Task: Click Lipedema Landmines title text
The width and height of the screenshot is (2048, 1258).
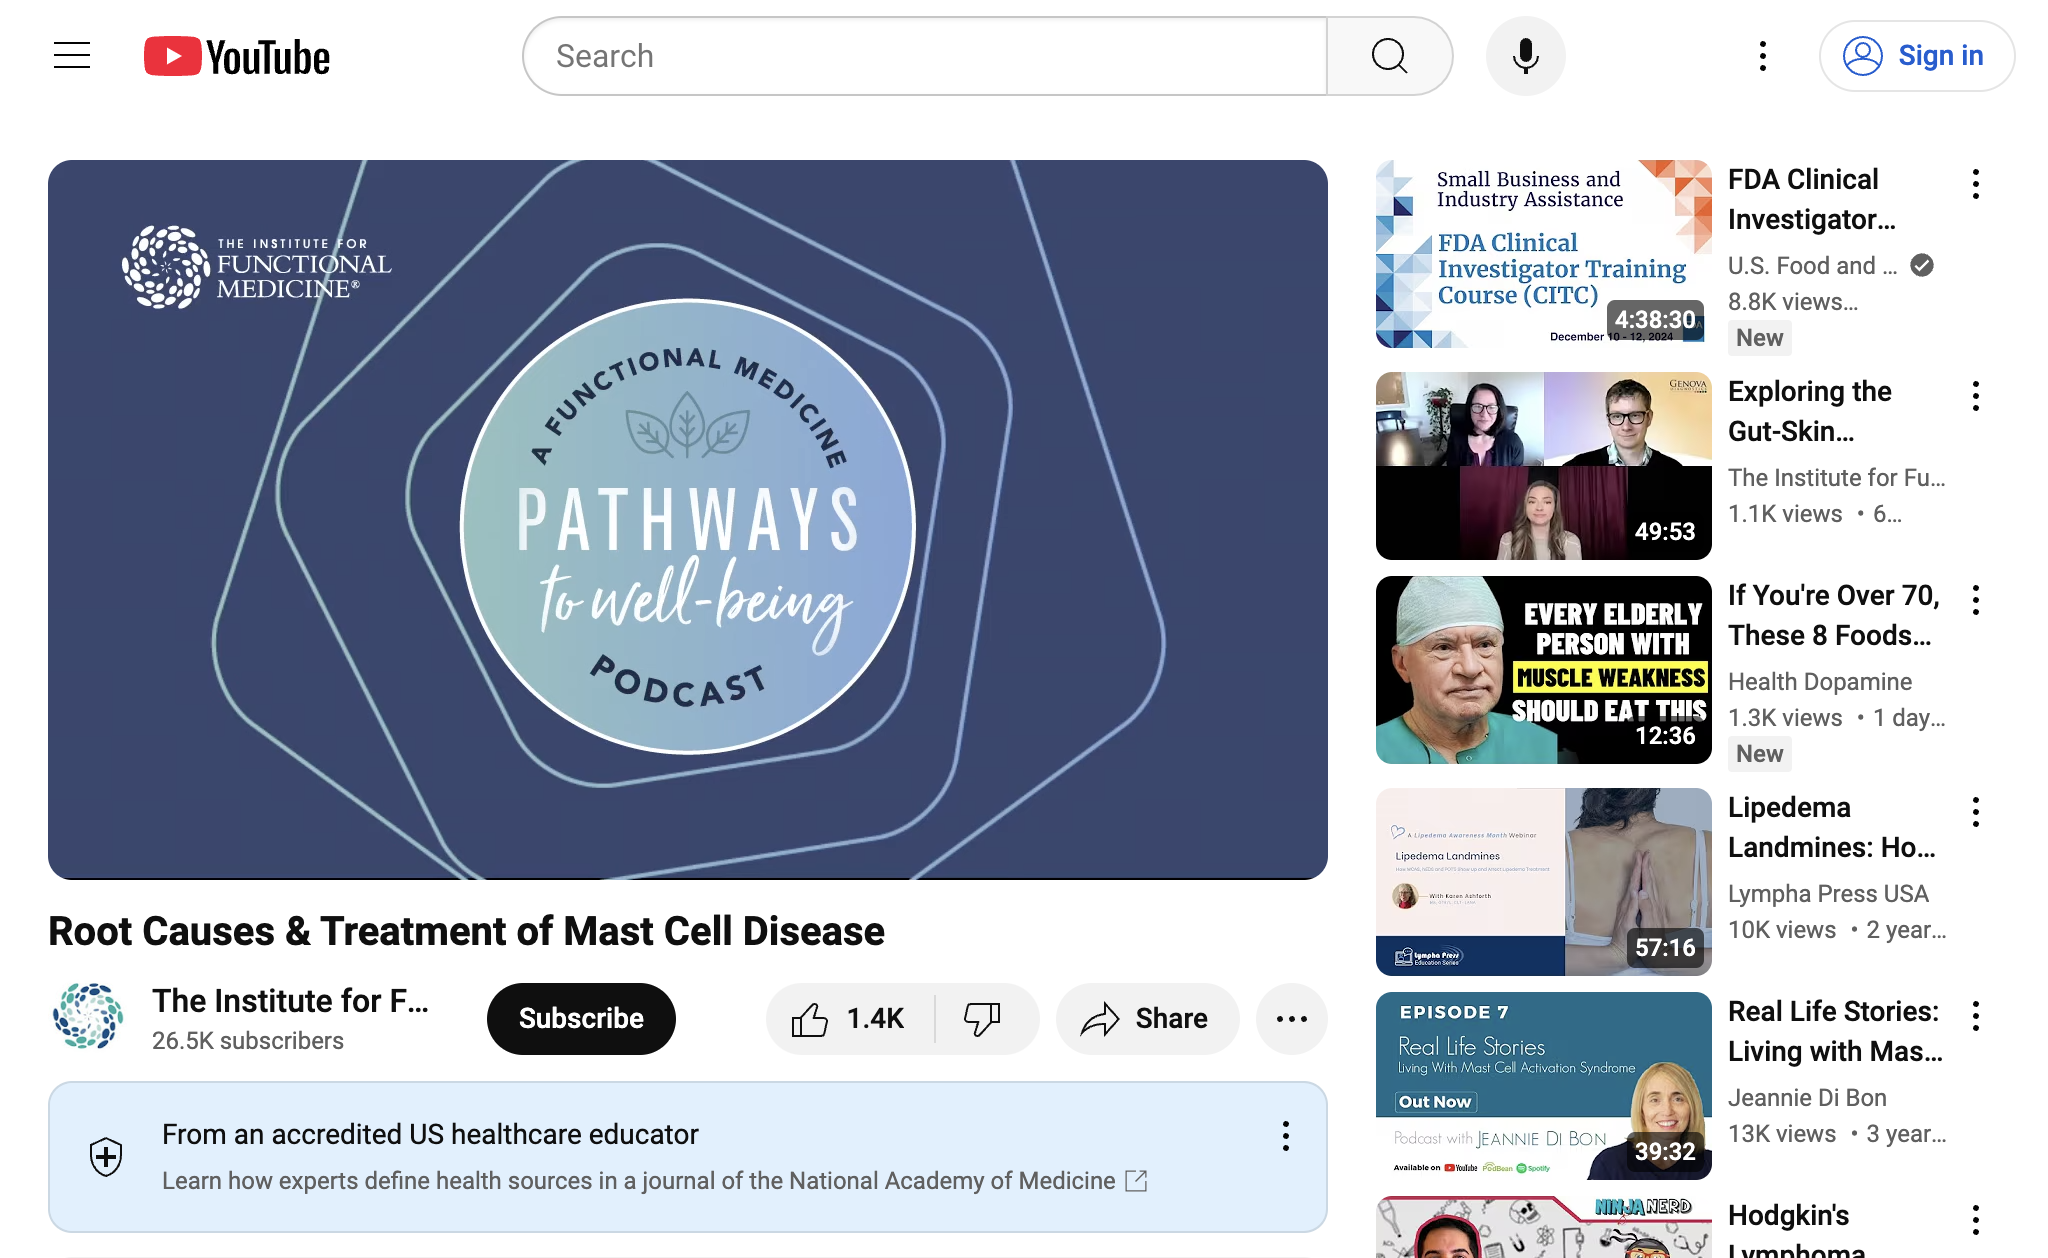Action: [x=1832, y=827]
